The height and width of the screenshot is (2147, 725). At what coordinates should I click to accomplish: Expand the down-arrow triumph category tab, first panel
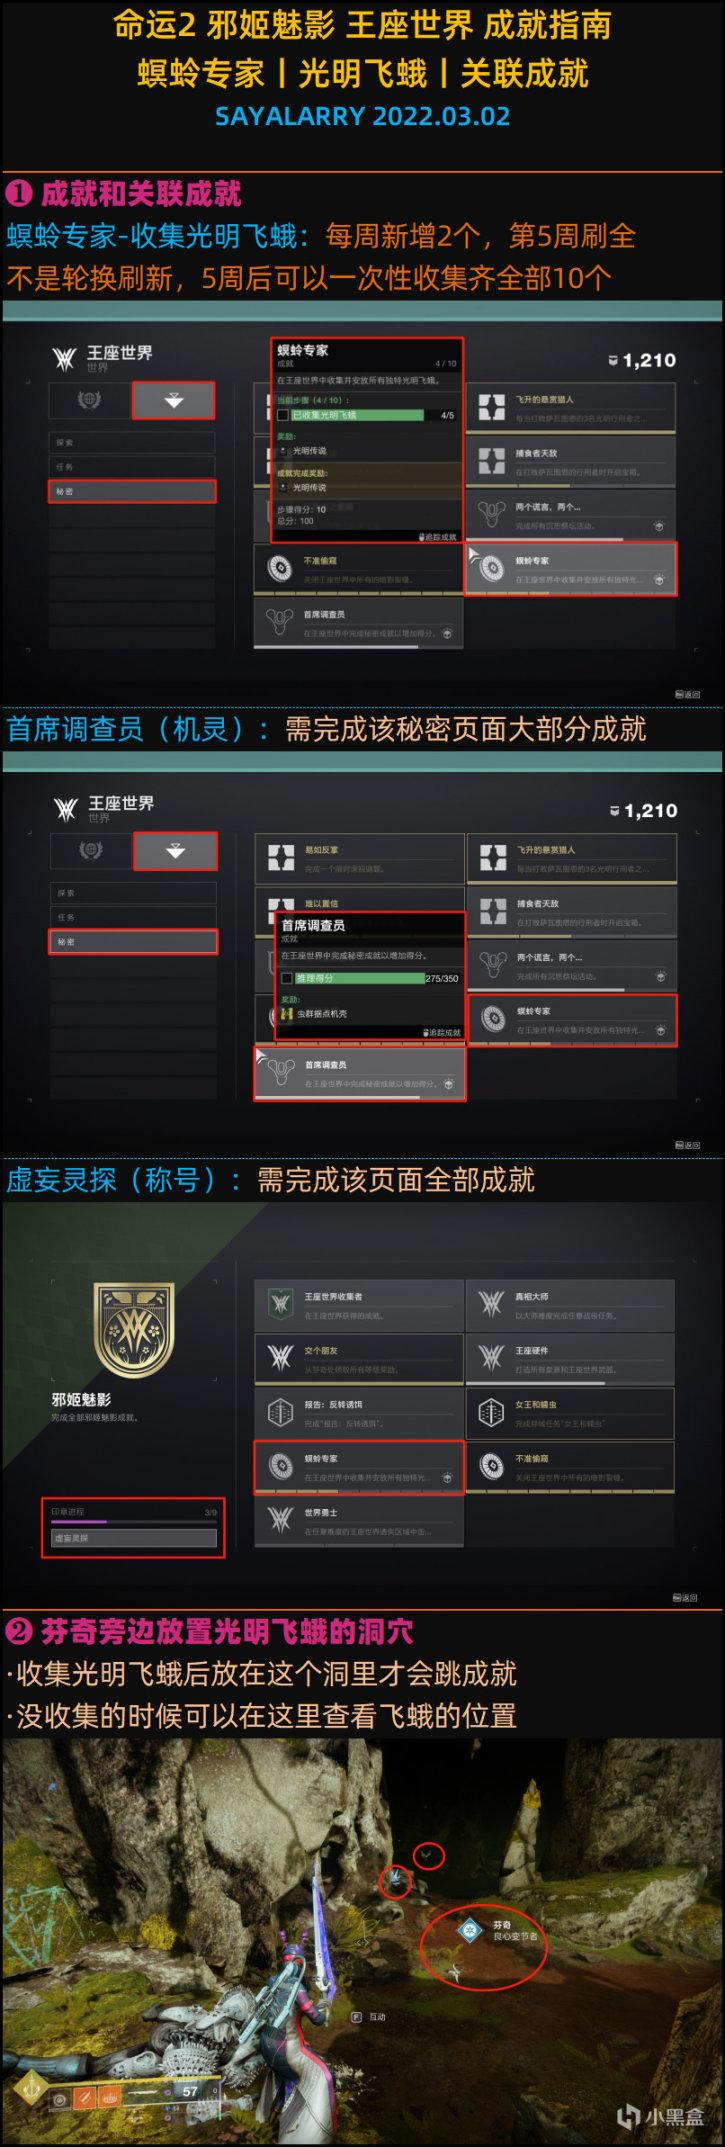pos(174,401)
